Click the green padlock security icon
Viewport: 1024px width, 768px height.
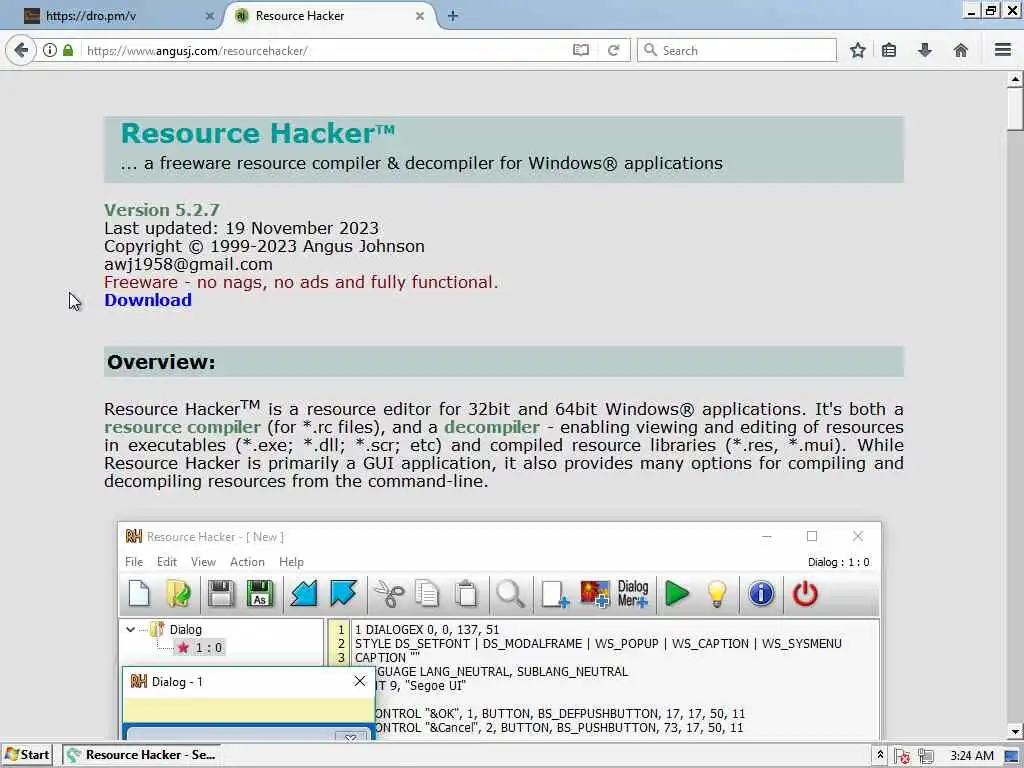pyautogui.click(x=68, y=50)
